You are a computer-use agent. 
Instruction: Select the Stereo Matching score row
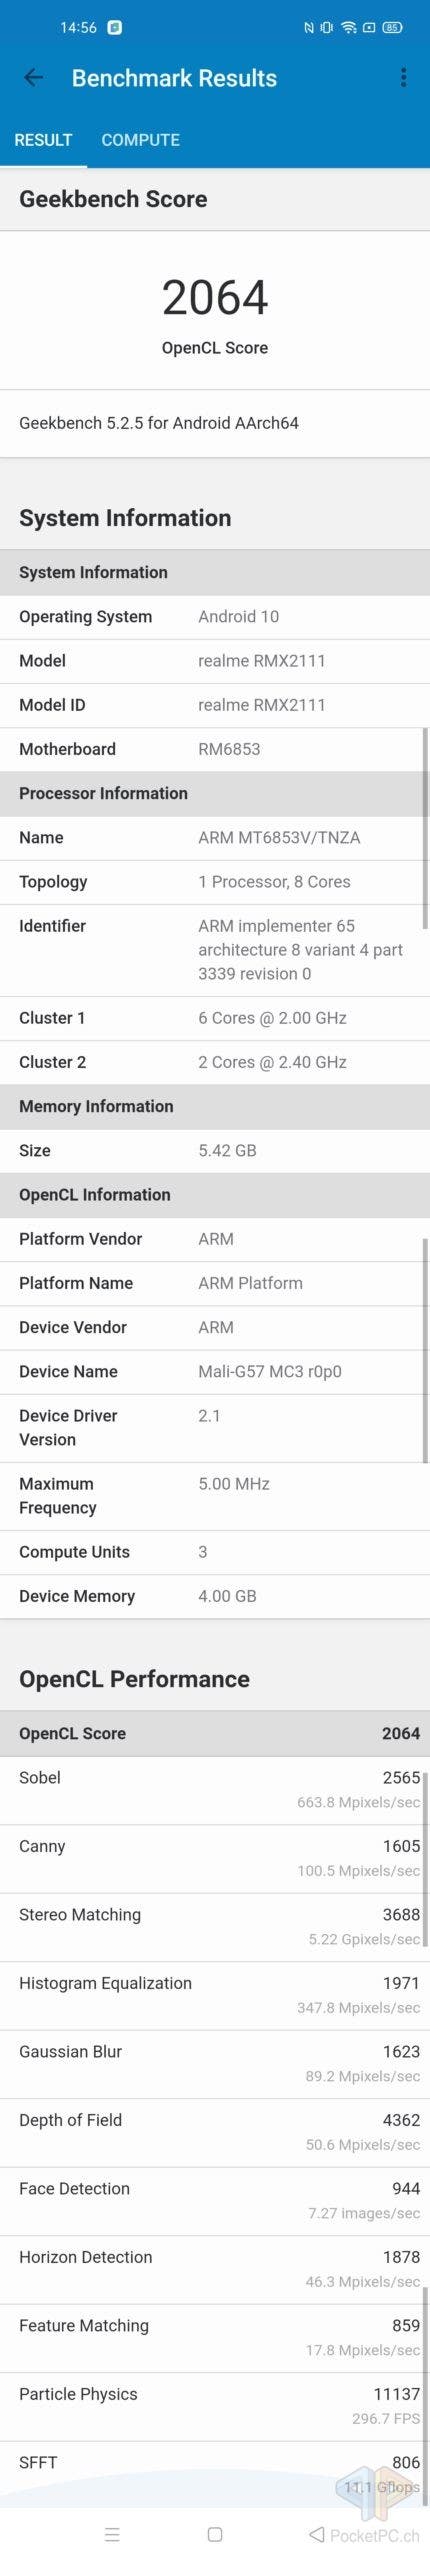point(215,1927)
